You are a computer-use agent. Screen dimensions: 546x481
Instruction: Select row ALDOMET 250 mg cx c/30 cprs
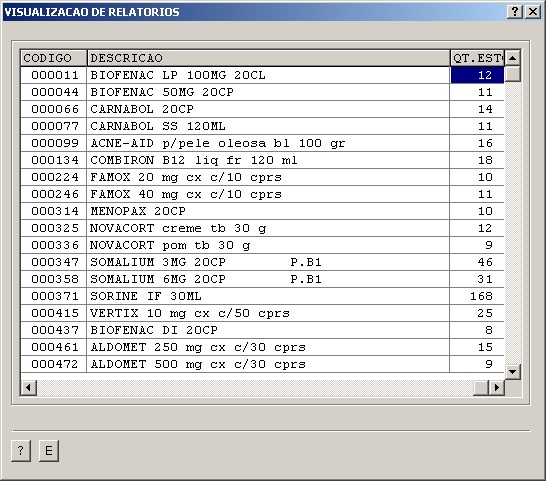(x=262, y=347)
